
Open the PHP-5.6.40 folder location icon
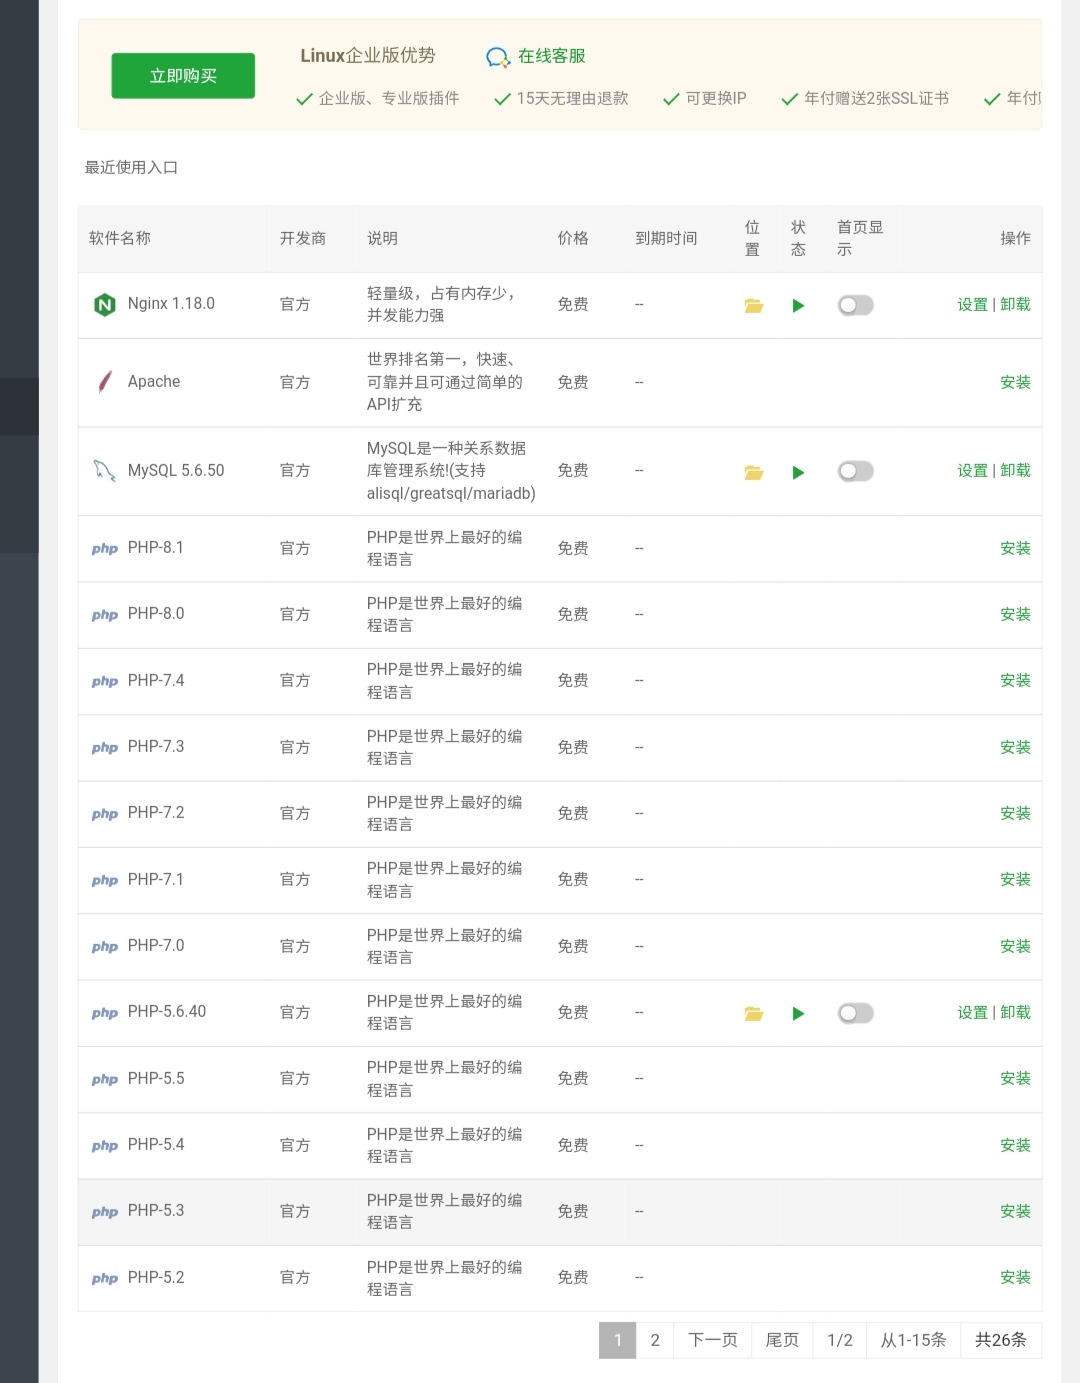point(754,1014)
